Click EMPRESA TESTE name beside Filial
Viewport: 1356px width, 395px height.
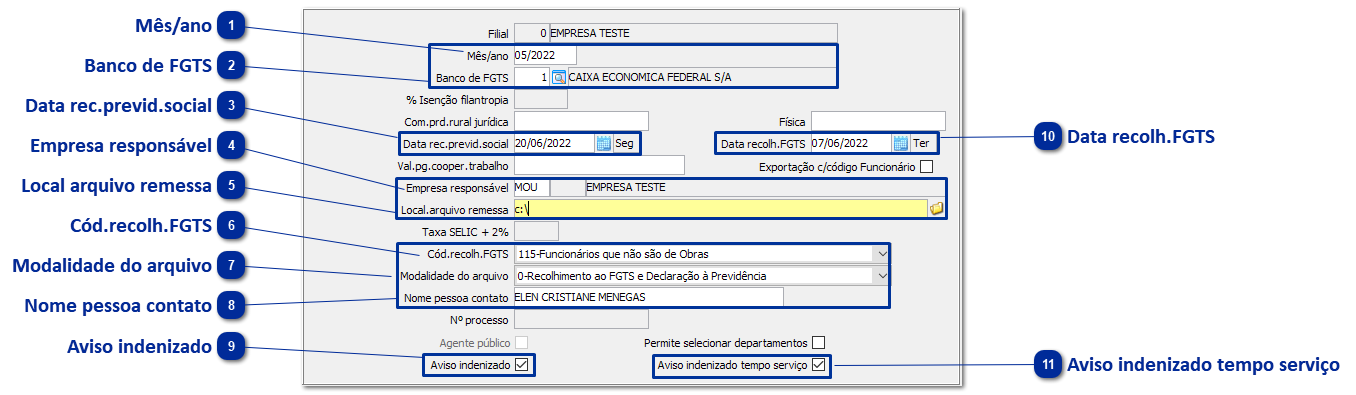tap(590, 33)
